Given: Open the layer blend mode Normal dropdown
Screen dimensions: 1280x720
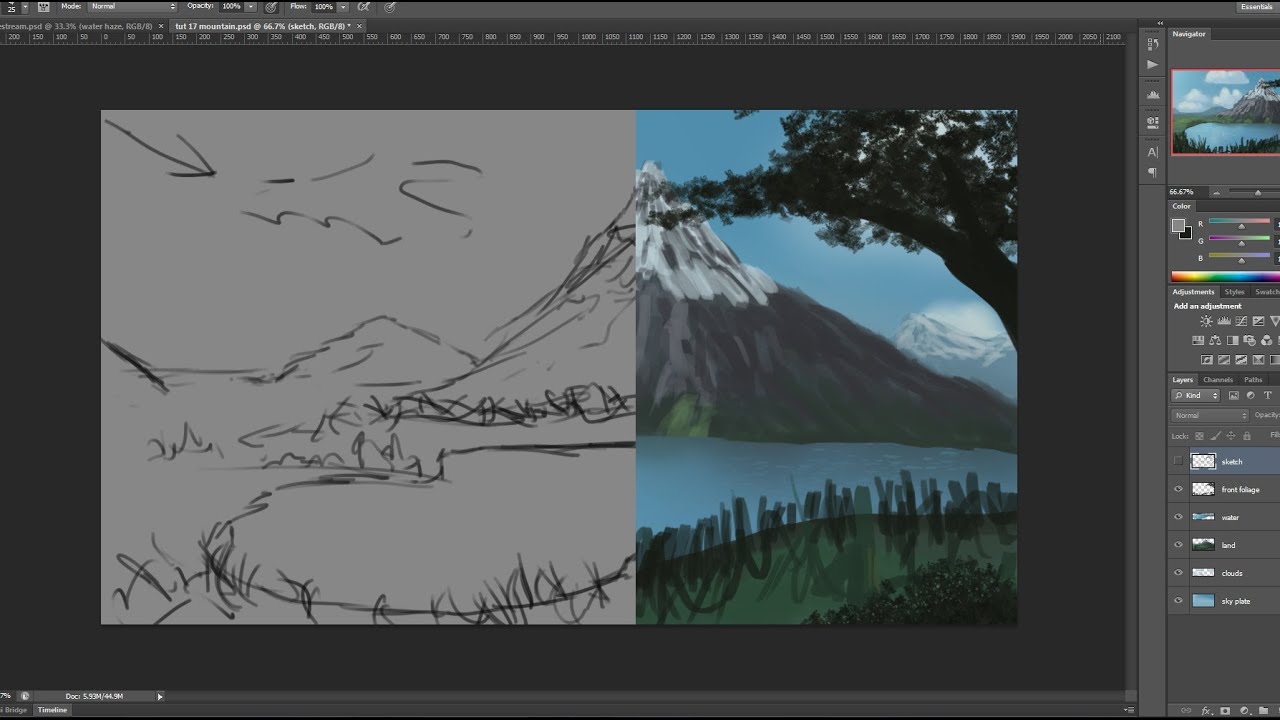Looking at the screenshot, I should coord(1210,415).
